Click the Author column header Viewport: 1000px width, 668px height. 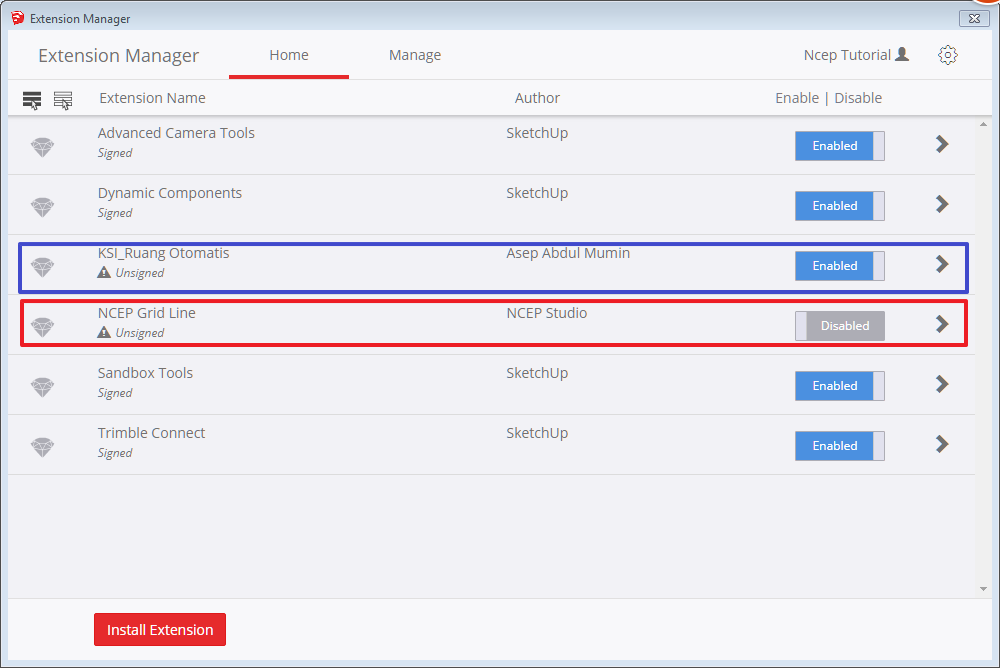point(538,98)
